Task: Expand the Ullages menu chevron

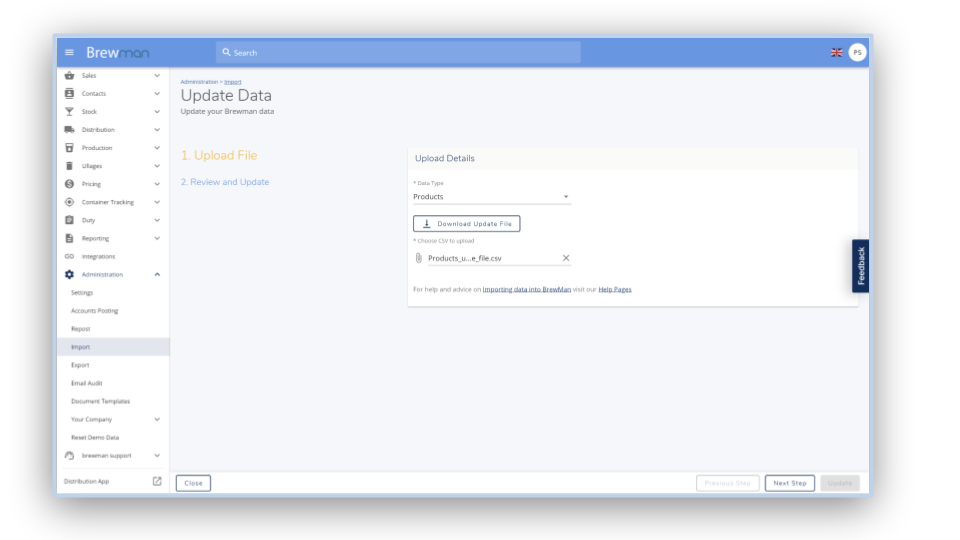Action: [x=157, y=166]
